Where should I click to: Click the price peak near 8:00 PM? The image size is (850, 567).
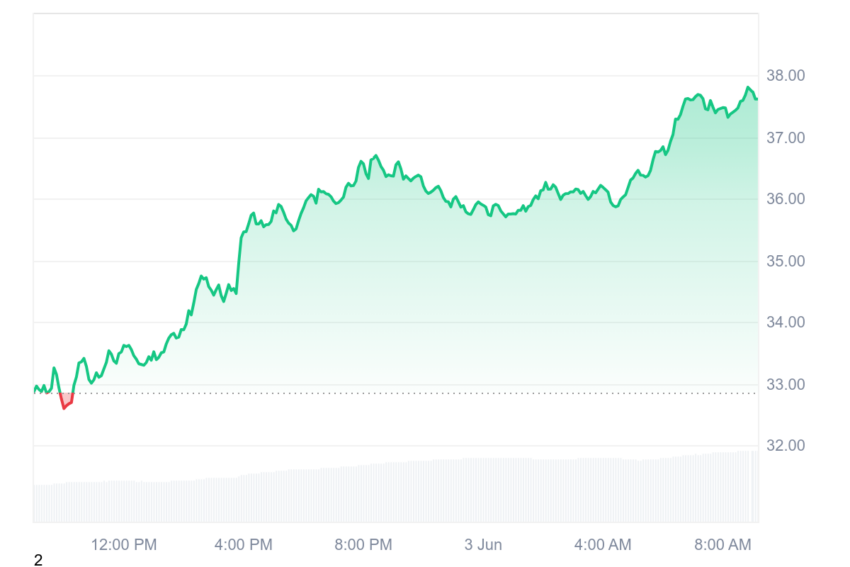376,157
